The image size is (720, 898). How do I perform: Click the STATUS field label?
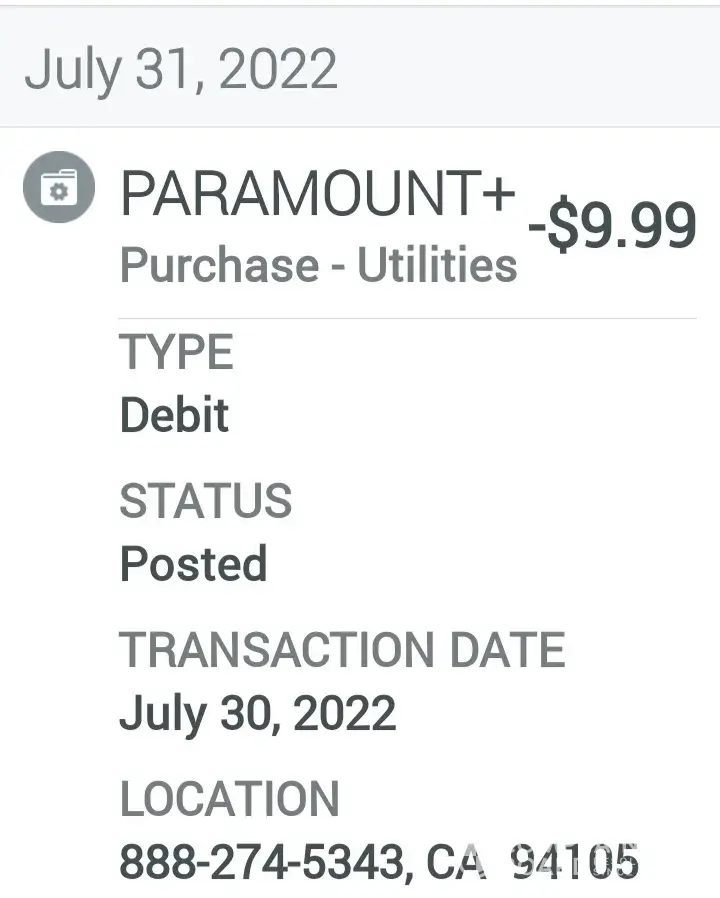[205, 501]
